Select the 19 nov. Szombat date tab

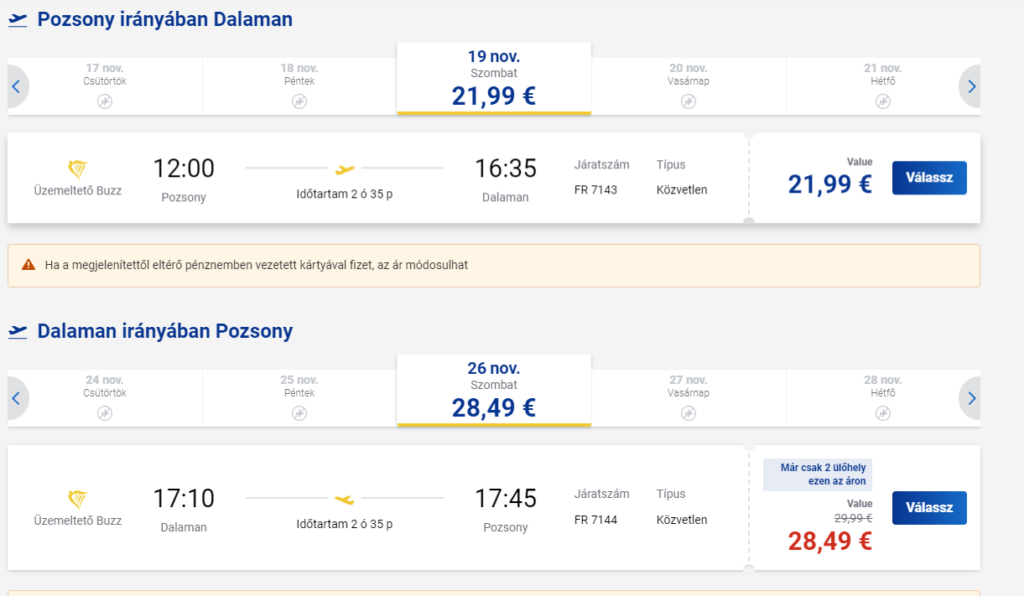(494, 78)
